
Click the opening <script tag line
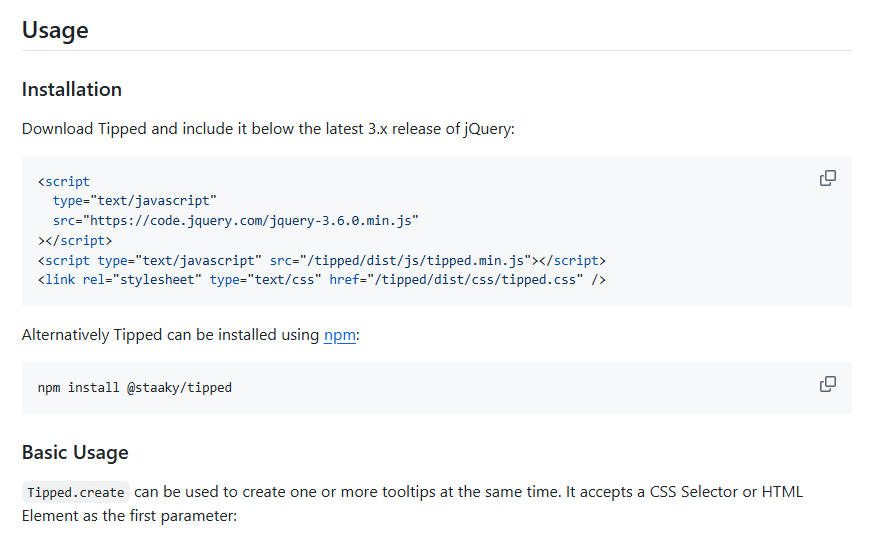coord(64,182)
